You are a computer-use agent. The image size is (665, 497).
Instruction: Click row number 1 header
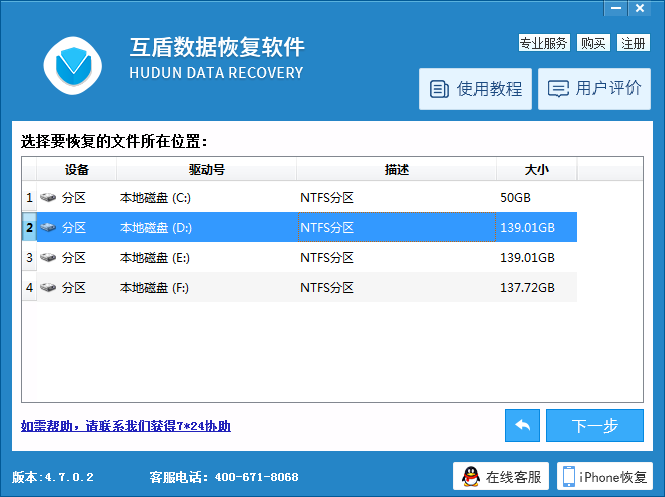[x=29, y=197]
